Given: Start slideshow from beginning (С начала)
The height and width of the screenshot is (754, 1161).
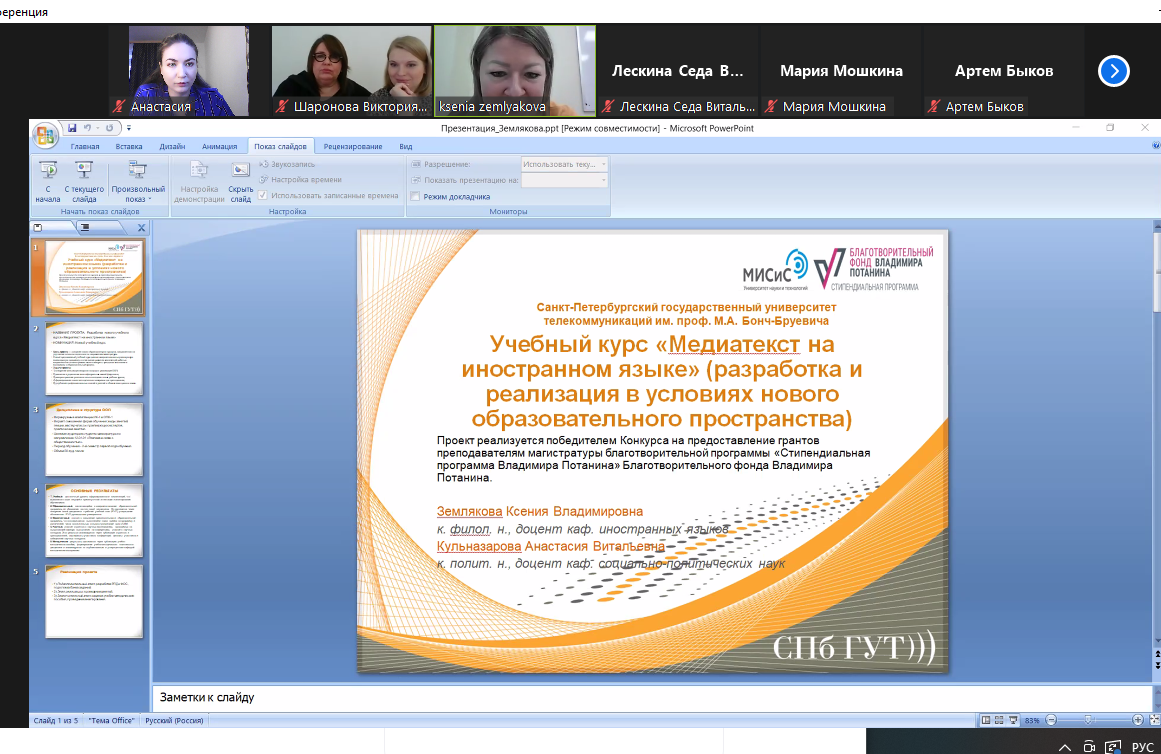Looking at the screenshot, I should [47, 181].
